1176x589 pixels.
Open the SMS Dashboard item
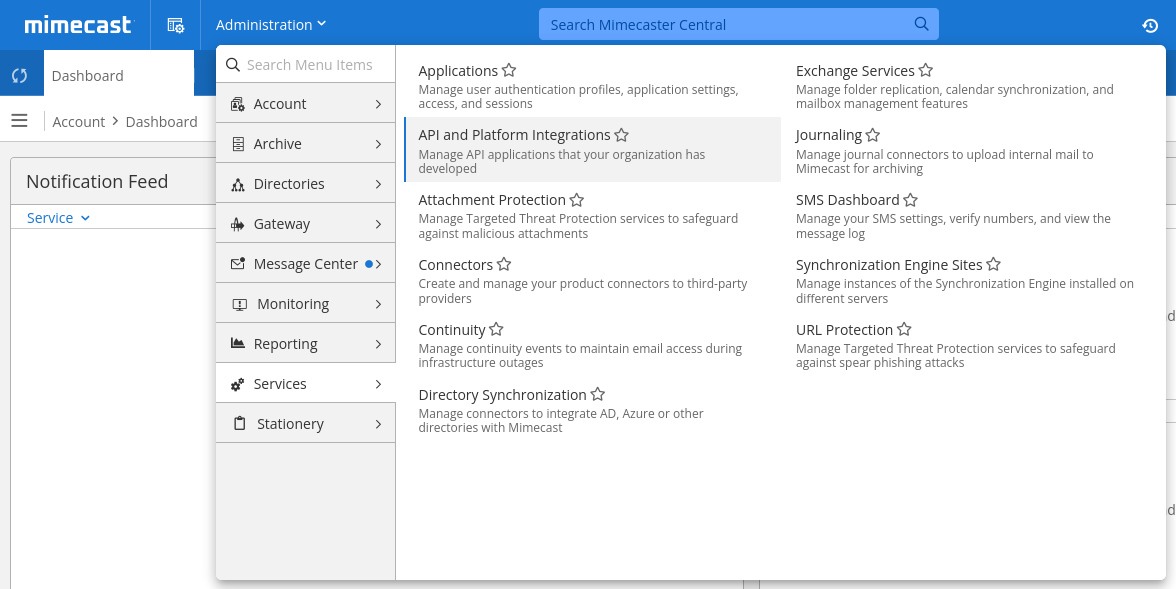tap(848, 200)
